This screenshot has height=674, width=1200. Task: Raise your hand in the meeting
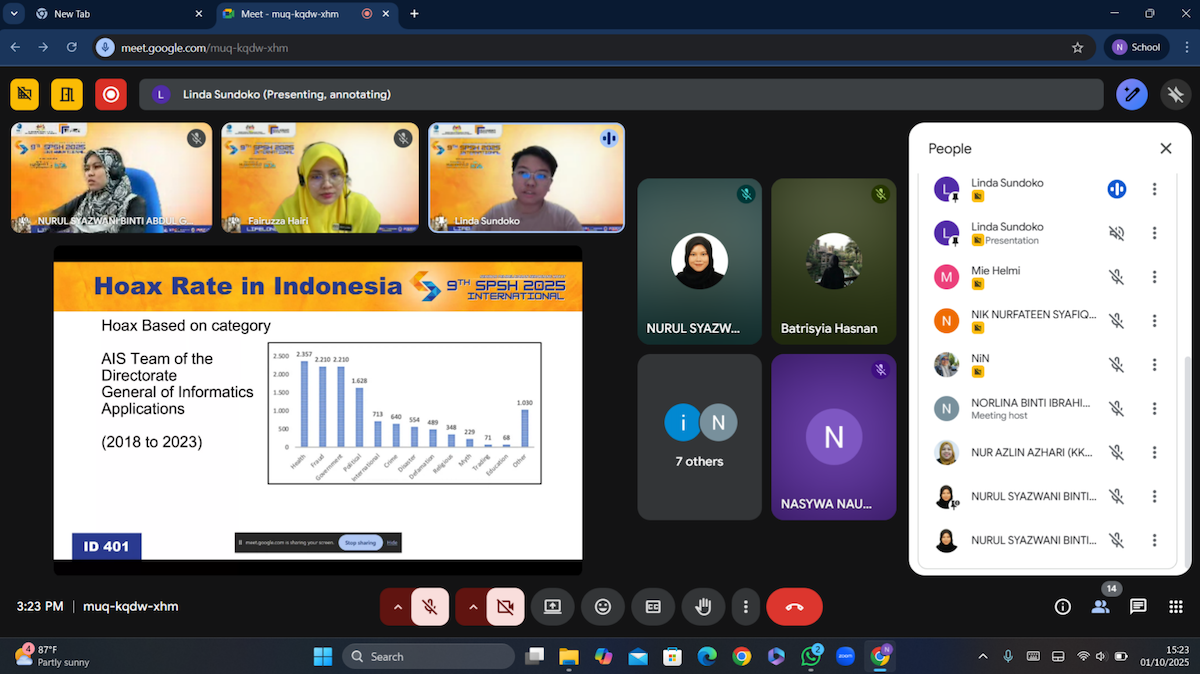(703, 606)
